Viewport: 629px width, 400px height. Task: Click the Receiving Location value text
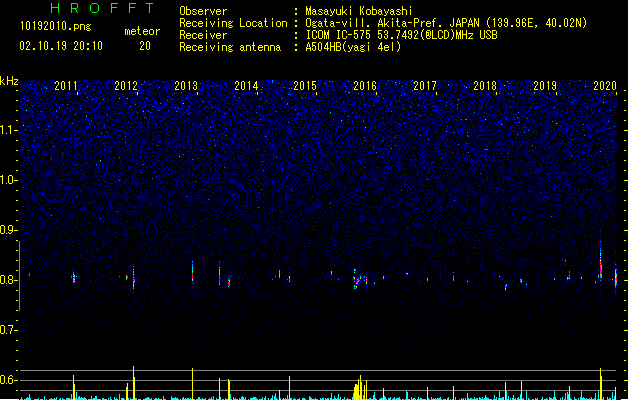(x=446, y=23)
